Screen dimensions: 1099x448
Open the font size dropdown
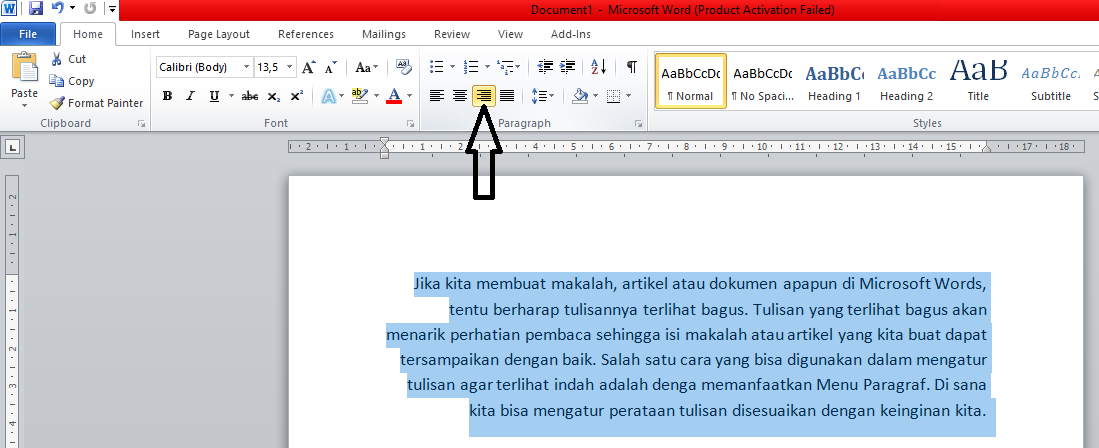[291, 67]
